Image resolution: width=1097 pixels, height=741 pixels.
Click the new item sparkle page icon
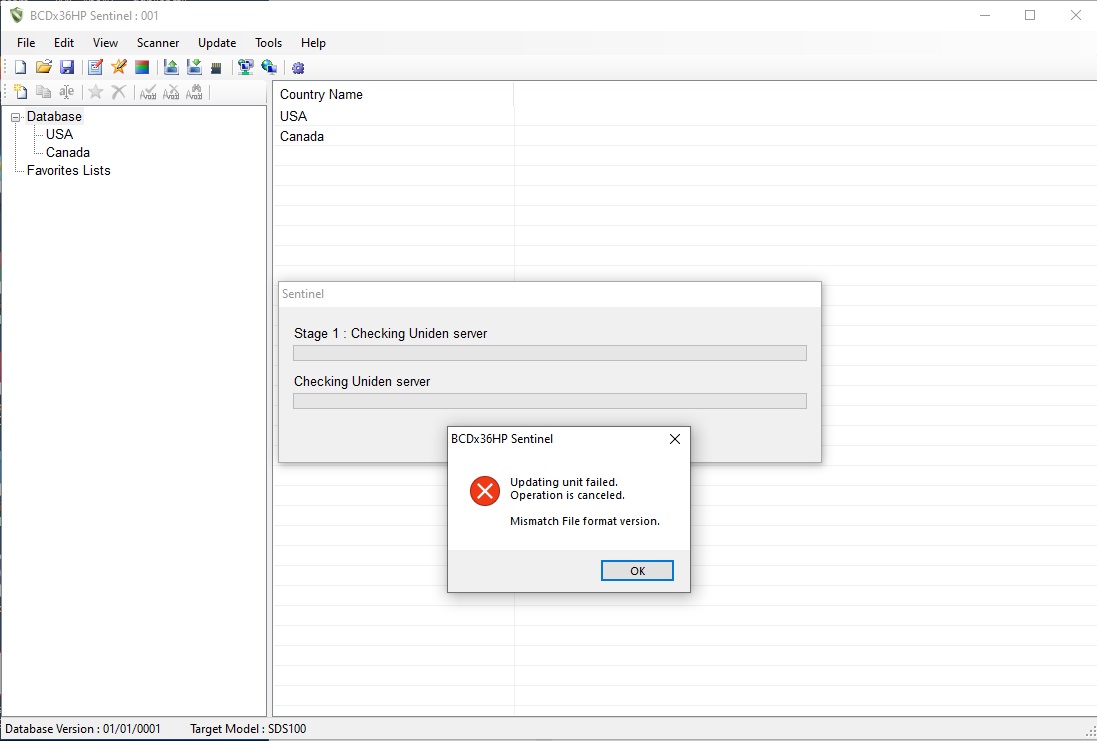(x=20, y=92)
